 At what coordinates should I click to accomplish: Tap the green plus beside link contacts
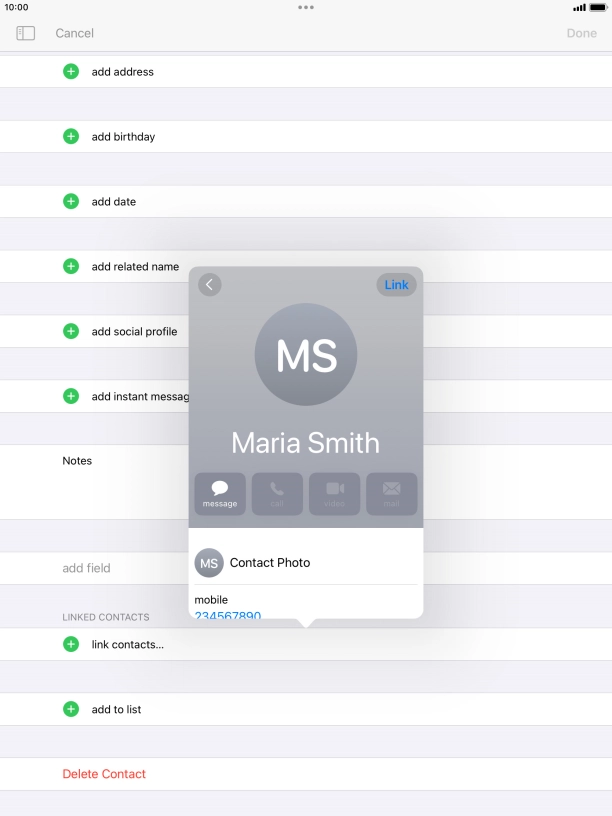point(71,645)
